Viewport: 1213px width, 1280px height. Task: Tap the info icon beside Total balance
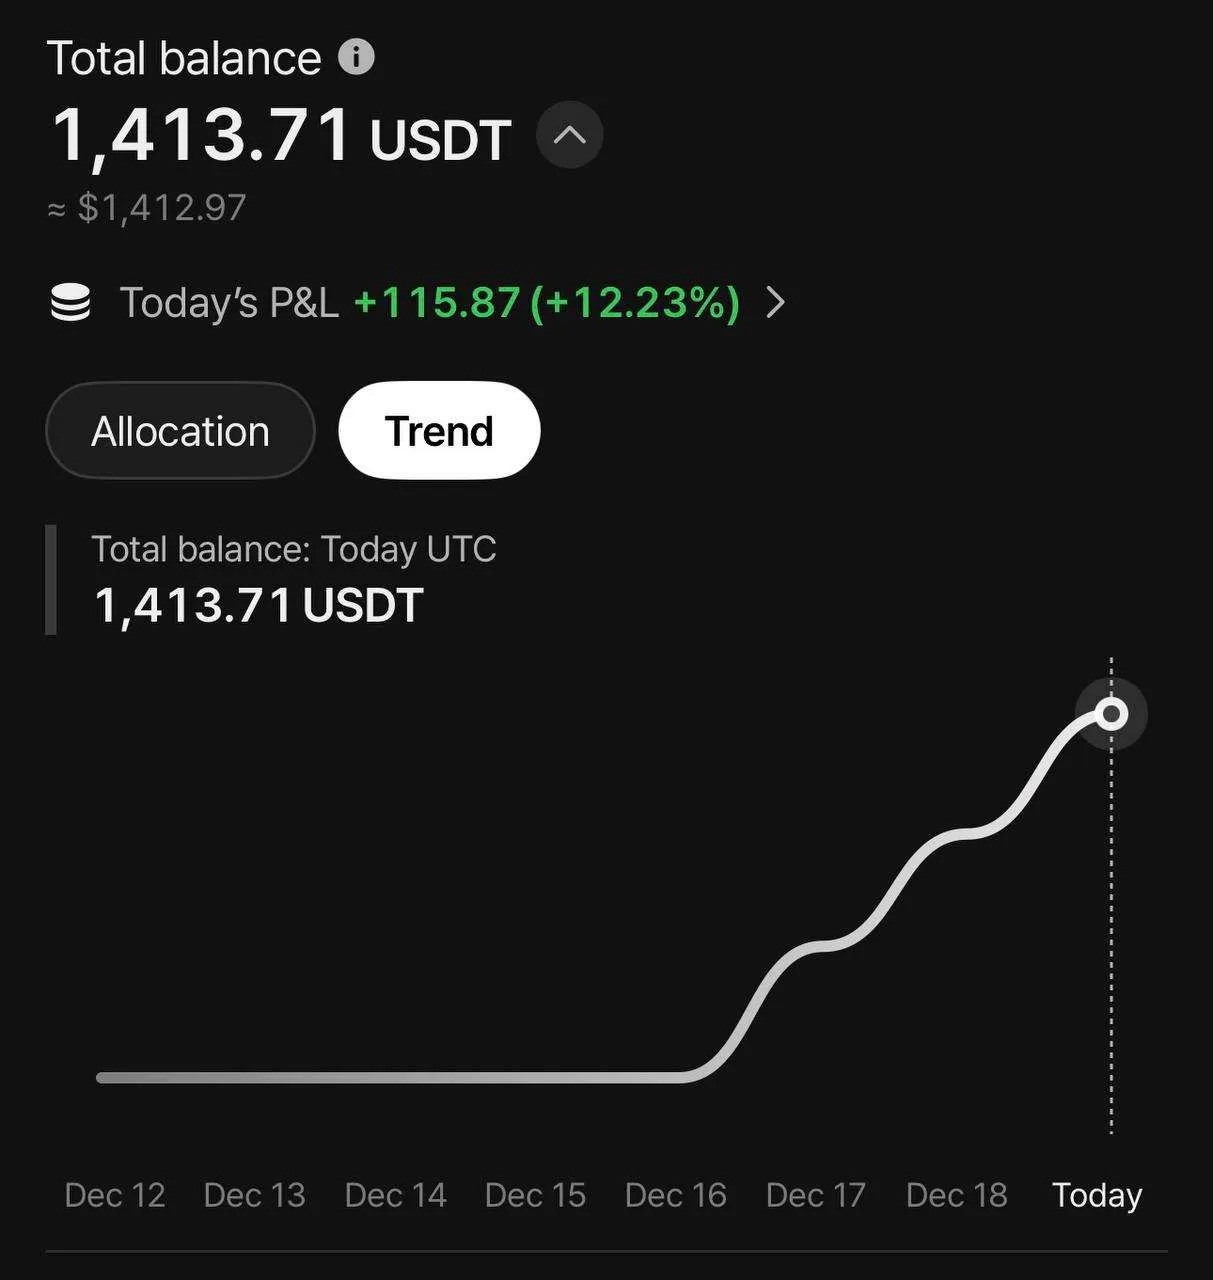[356, 57]
